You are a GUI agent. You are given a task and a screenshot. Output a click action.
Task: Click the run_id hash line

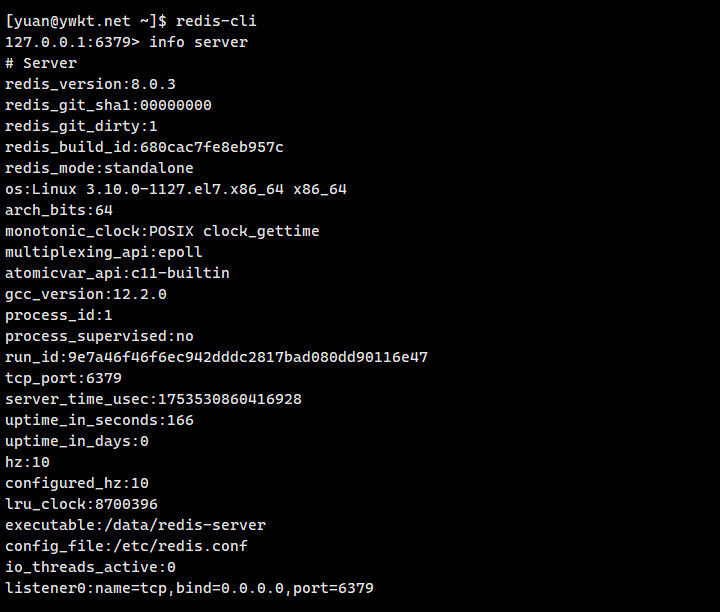(x=216, y=357)
